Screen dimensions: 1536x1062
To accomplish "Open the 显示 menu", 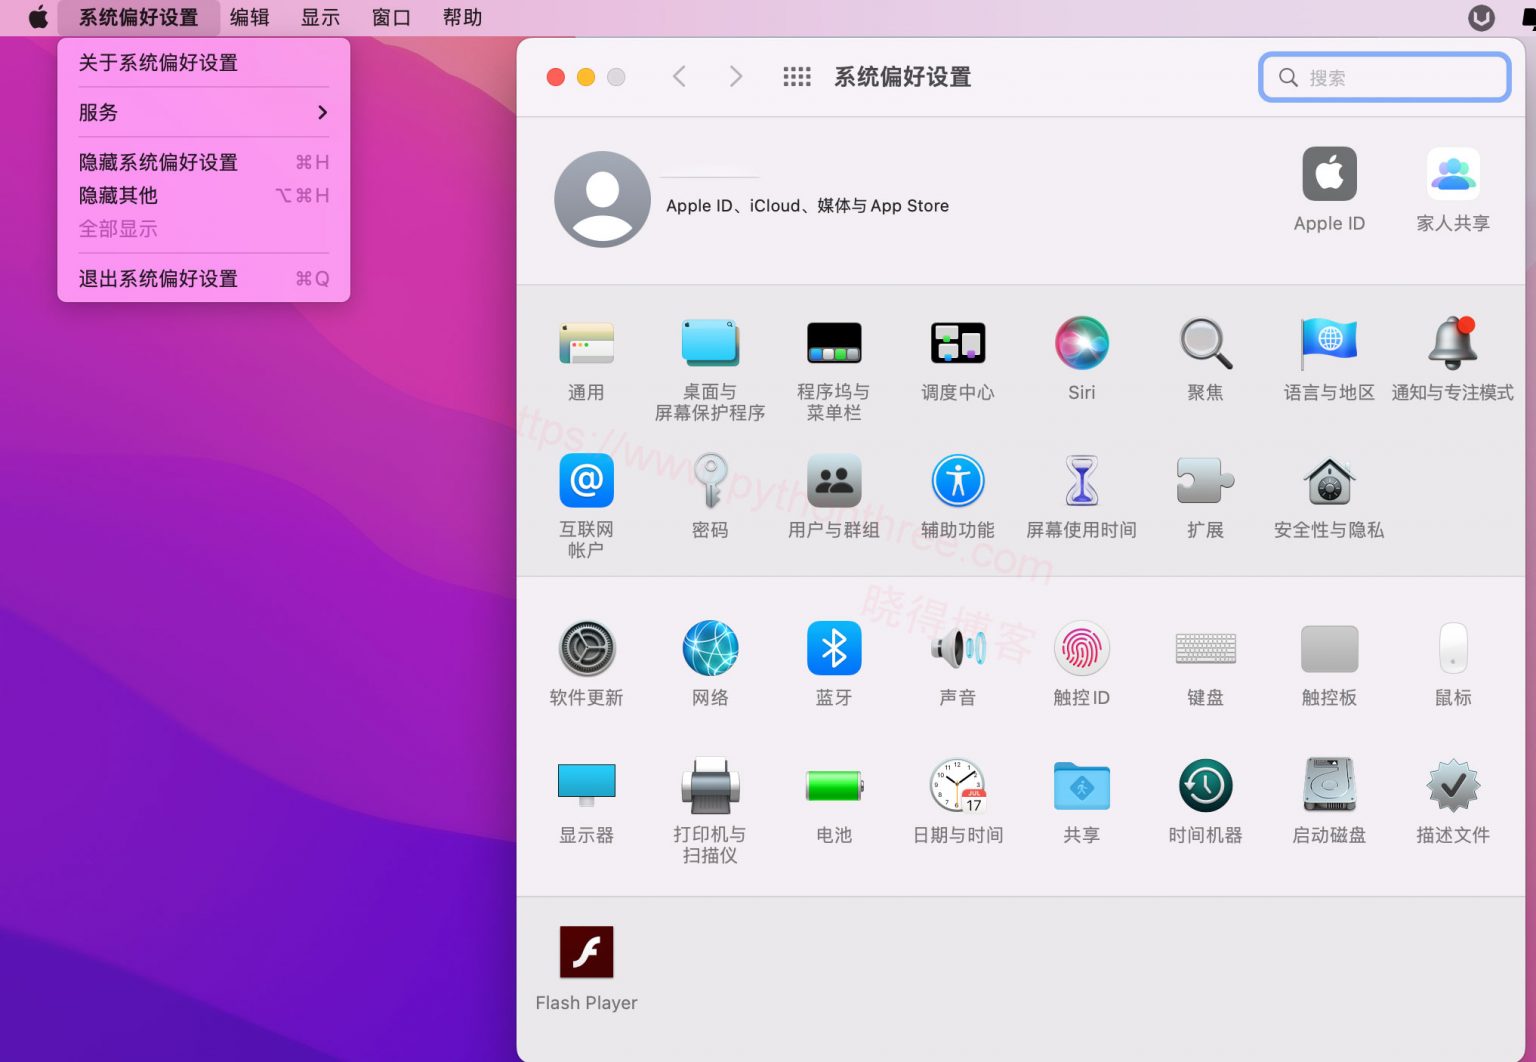I will [x=321, y=18].
